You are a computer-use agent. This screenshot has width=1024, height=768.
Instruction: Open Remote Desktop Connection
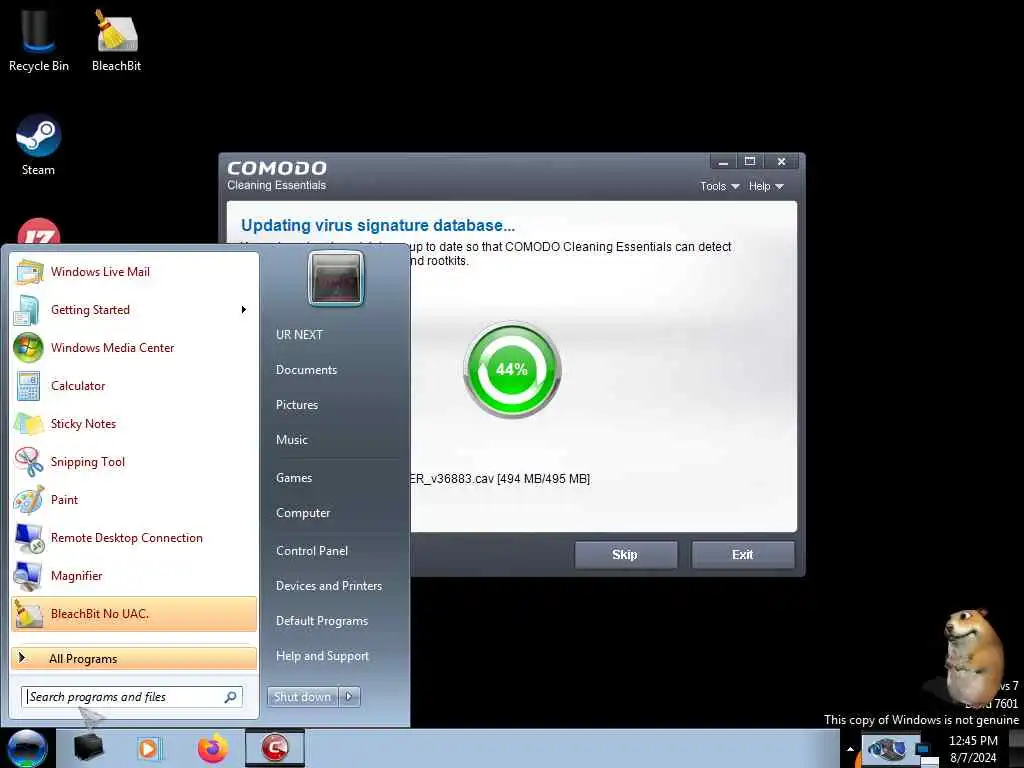(134, 537)
